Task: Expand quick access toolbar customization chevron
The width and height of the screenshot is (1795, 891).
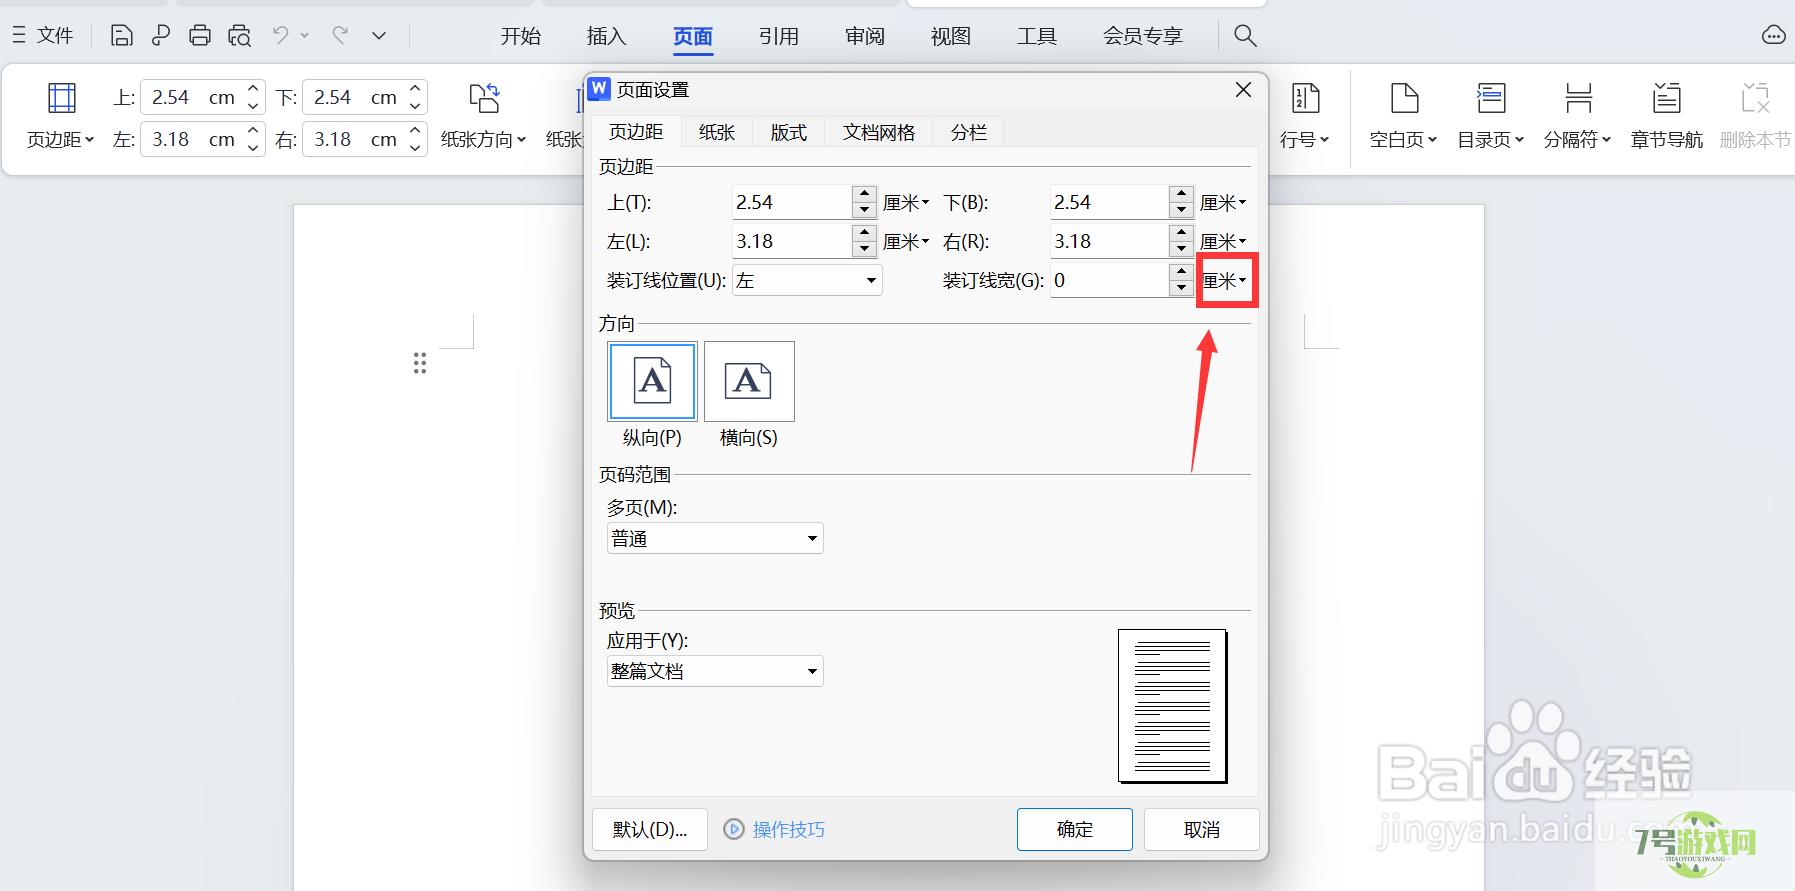Action: (379, 36)
